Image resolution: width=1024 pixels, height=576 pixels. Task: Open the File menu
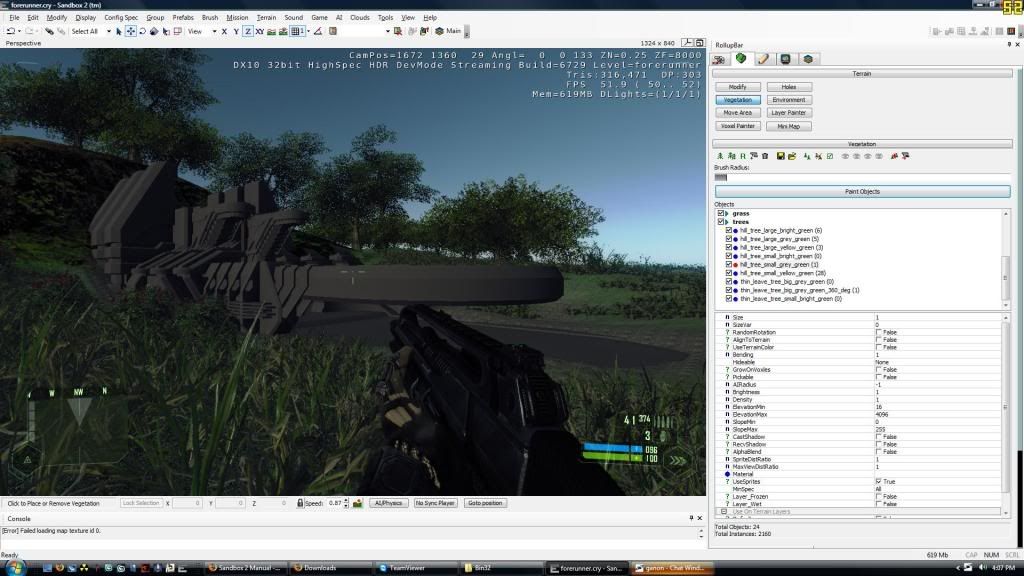14,18
